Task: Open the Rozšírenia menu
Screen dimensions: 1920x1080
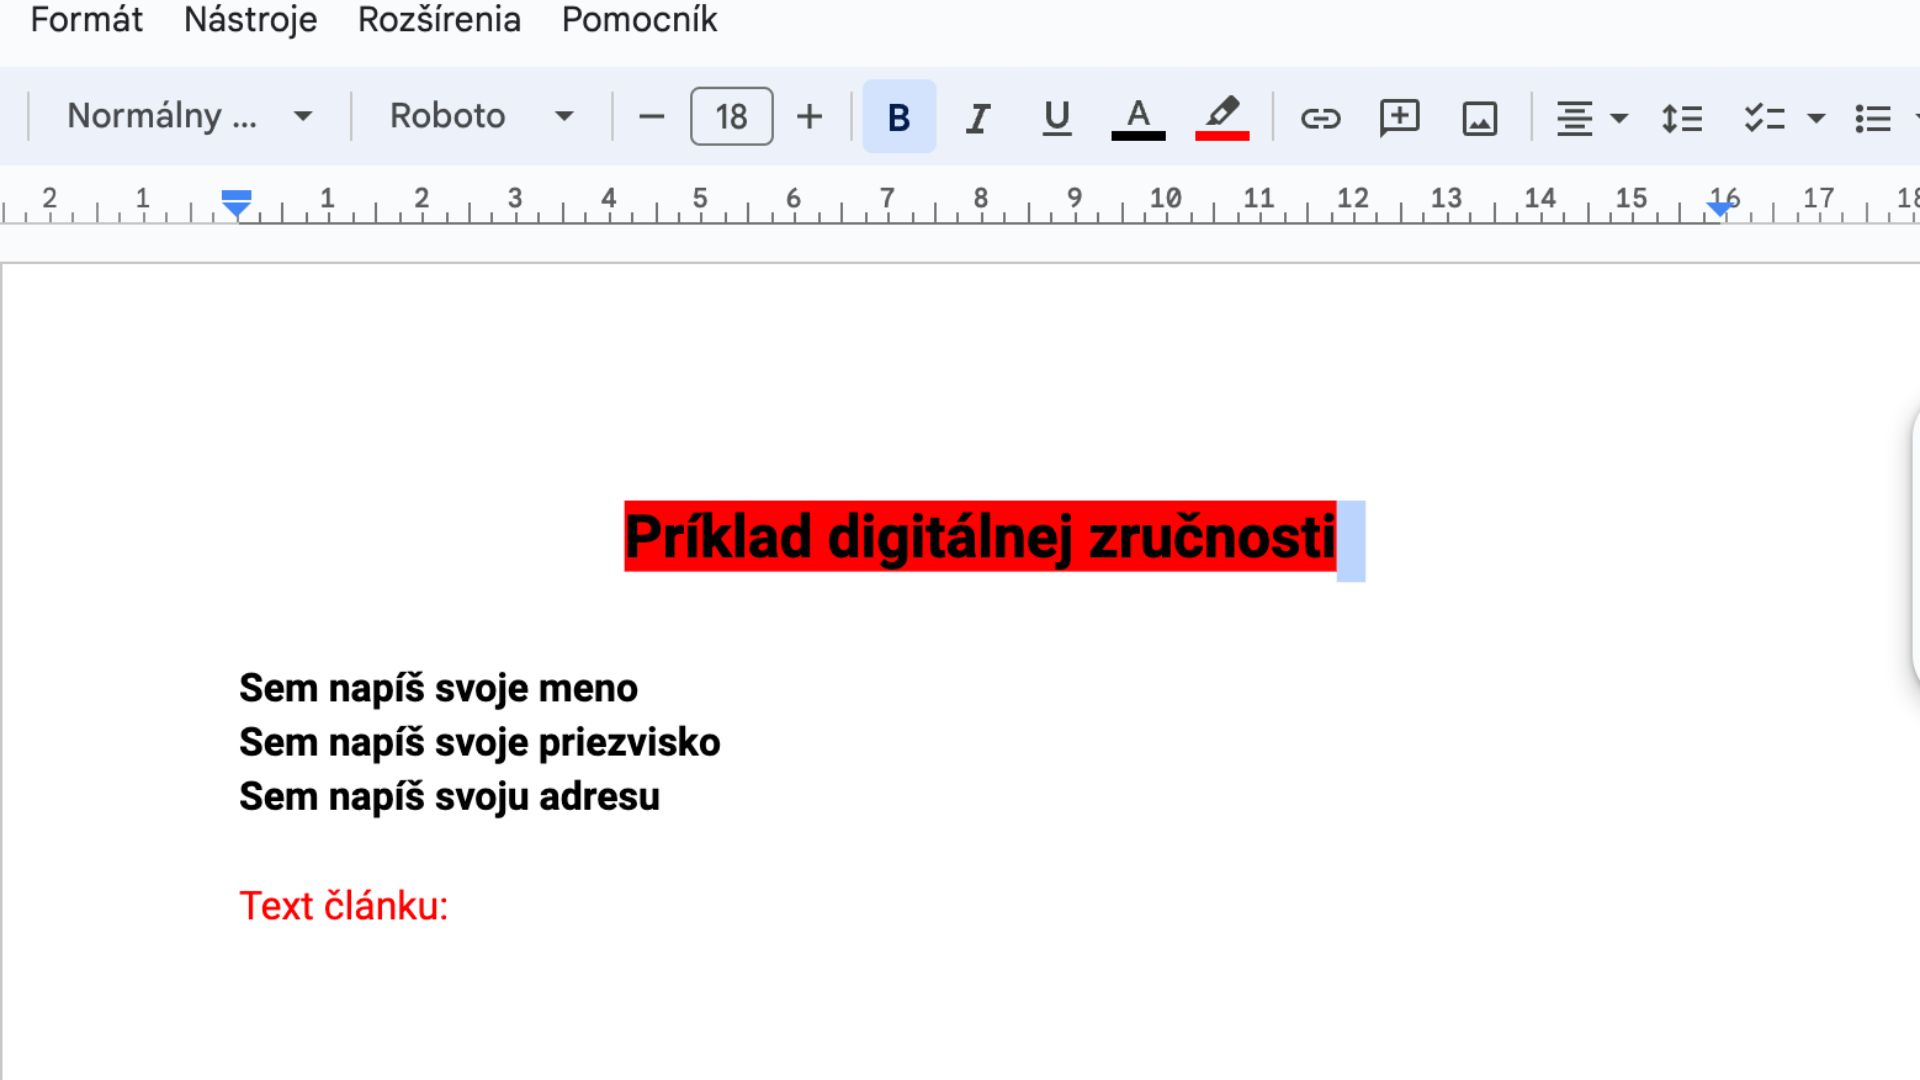Action: 439,19
